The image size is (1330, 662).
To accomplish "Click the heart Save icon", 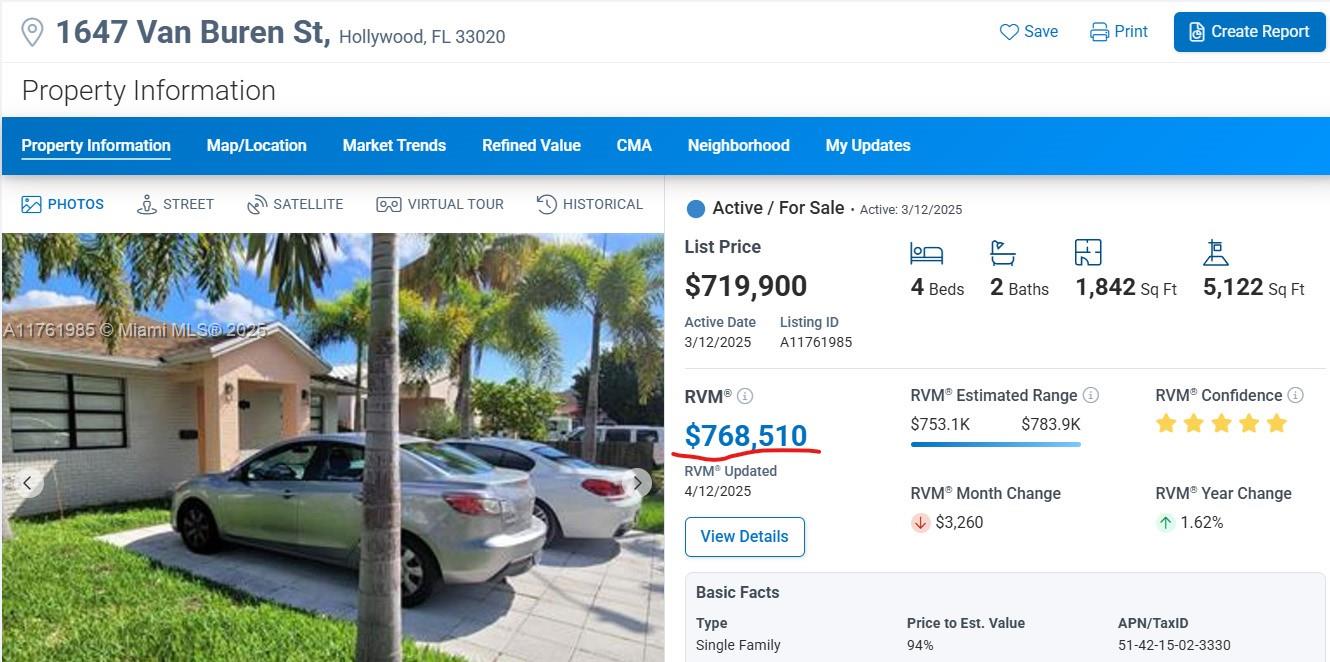I will pos(1009,32).
